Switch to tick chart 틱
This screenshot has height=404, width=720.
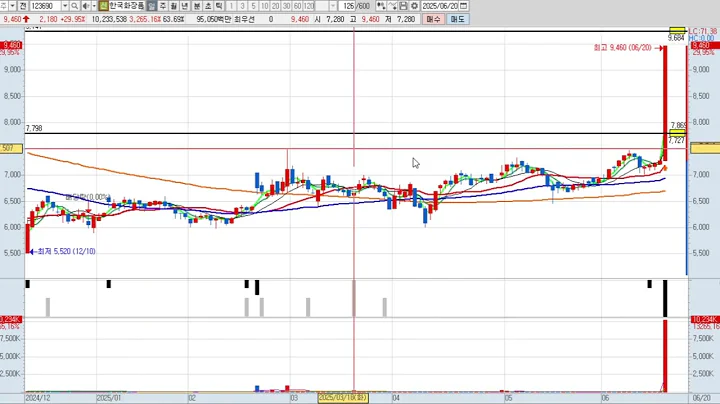[x=219, y=6]
